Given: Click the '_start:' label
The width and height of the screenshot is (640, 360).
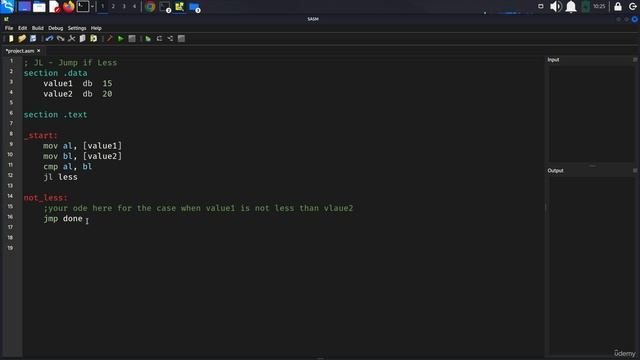Looking at the screenshot, I should pyautogui.click(x=41, y=136).
